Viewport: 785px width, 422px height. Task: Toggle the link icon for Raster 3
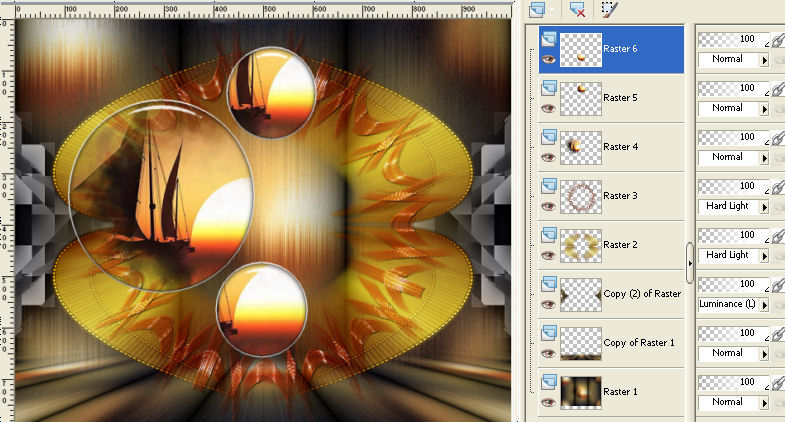[778, 187]
